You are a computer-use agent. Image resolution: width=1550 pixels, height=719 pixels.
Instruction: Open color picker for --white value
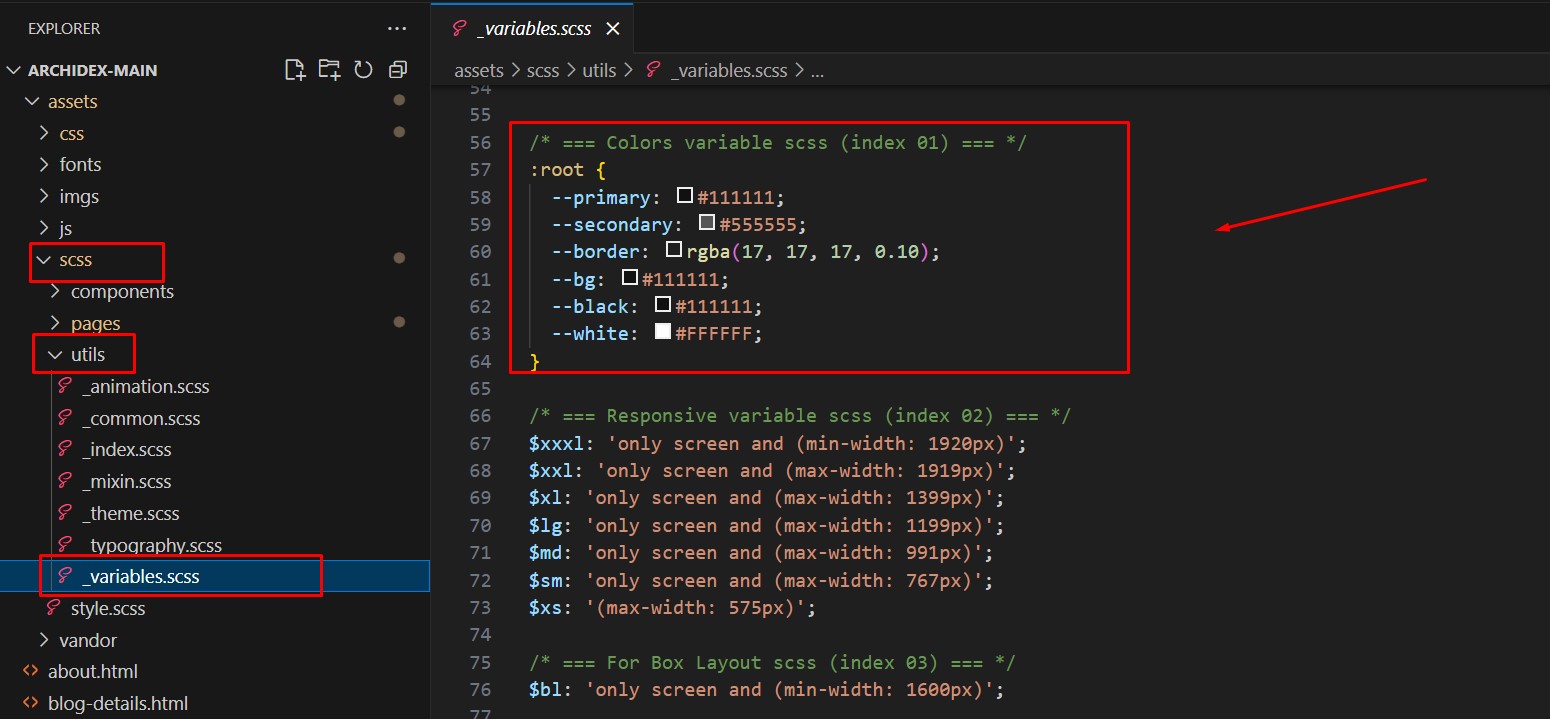coord(663,333)
